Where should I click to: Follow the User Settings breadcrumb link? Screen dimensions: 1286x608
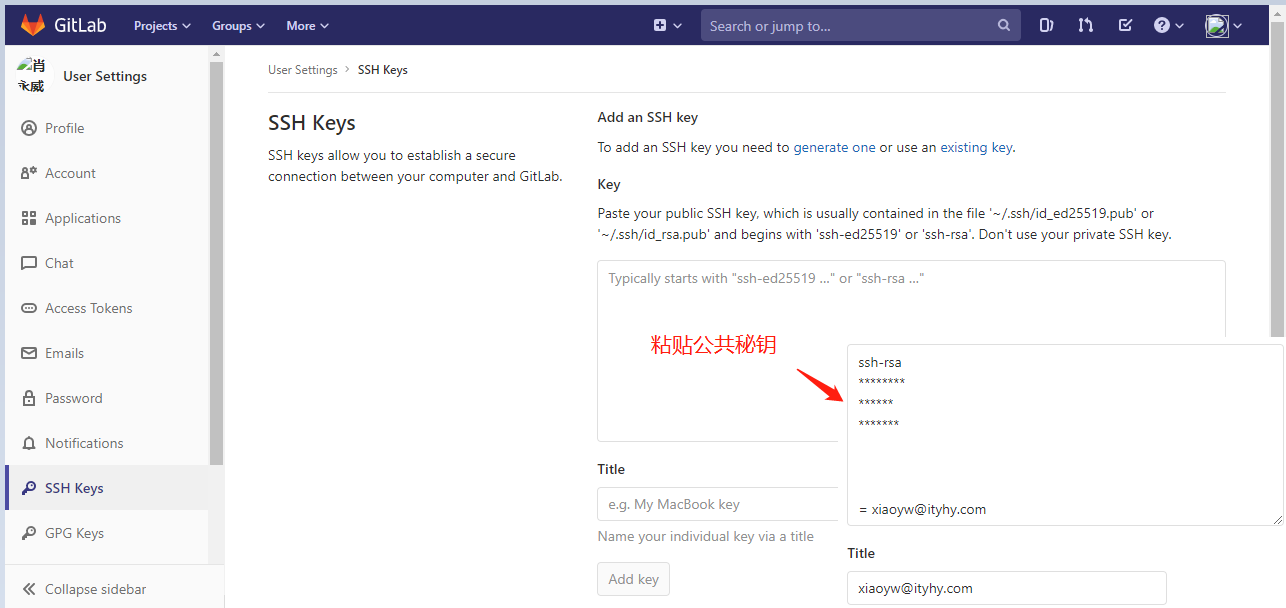click(x=302, y=69)
